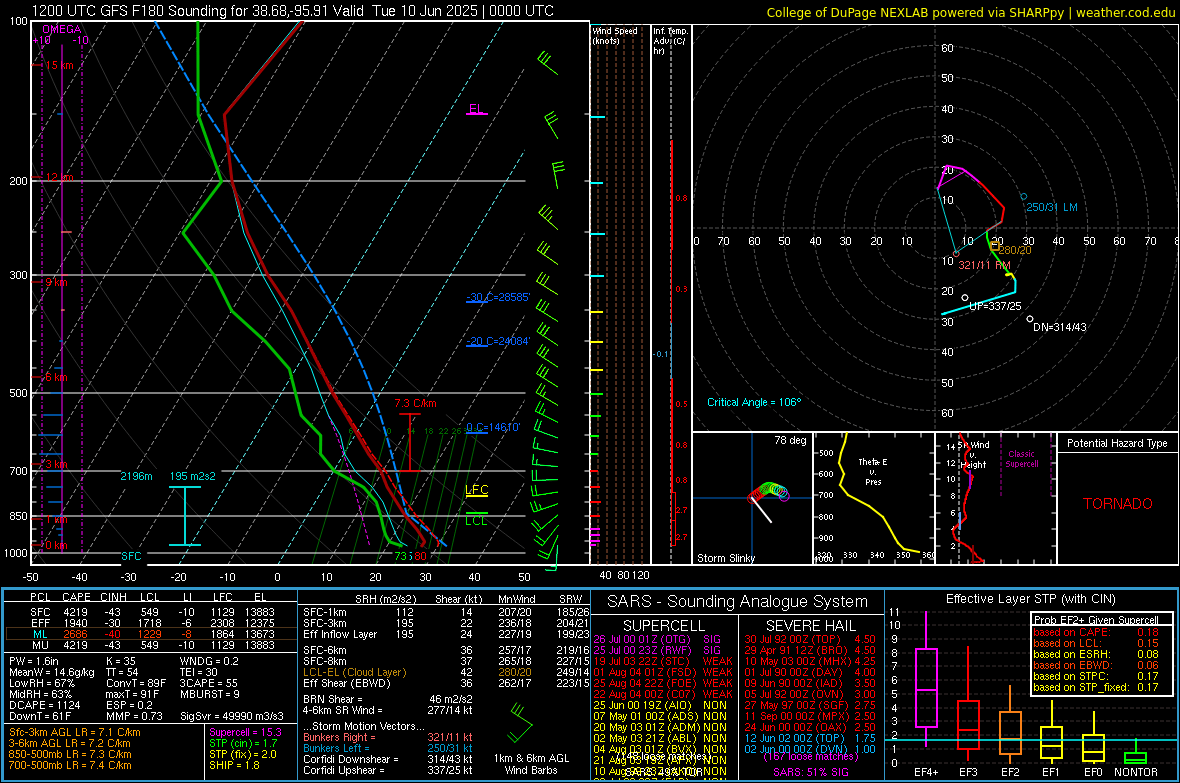Click the DN=314/43 Corfidi marker label
Screen dimensions: 1180x783
click(x=1060, y=327)
